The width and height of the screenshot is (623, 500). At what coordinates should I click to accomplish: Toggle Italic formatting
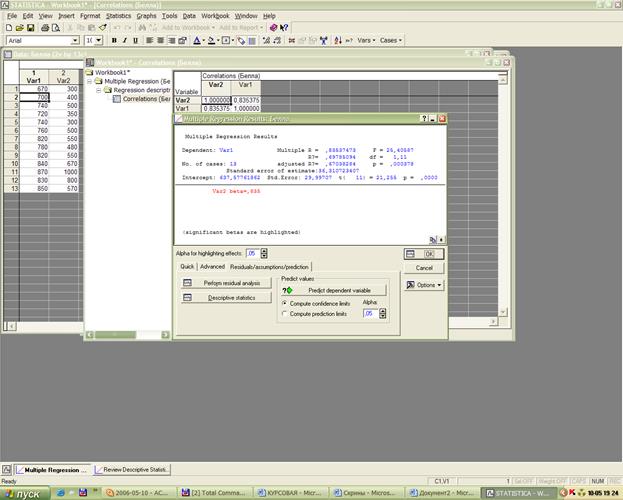[x=125, y=40]
